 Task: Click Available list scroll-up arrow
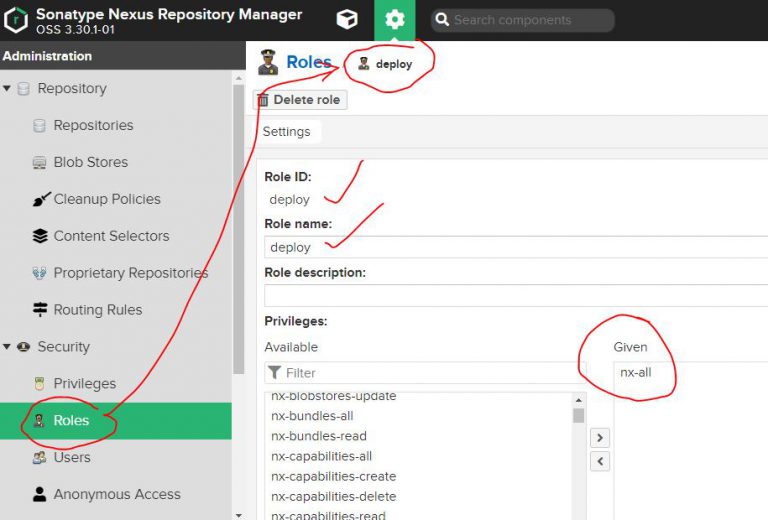point(578,400)
